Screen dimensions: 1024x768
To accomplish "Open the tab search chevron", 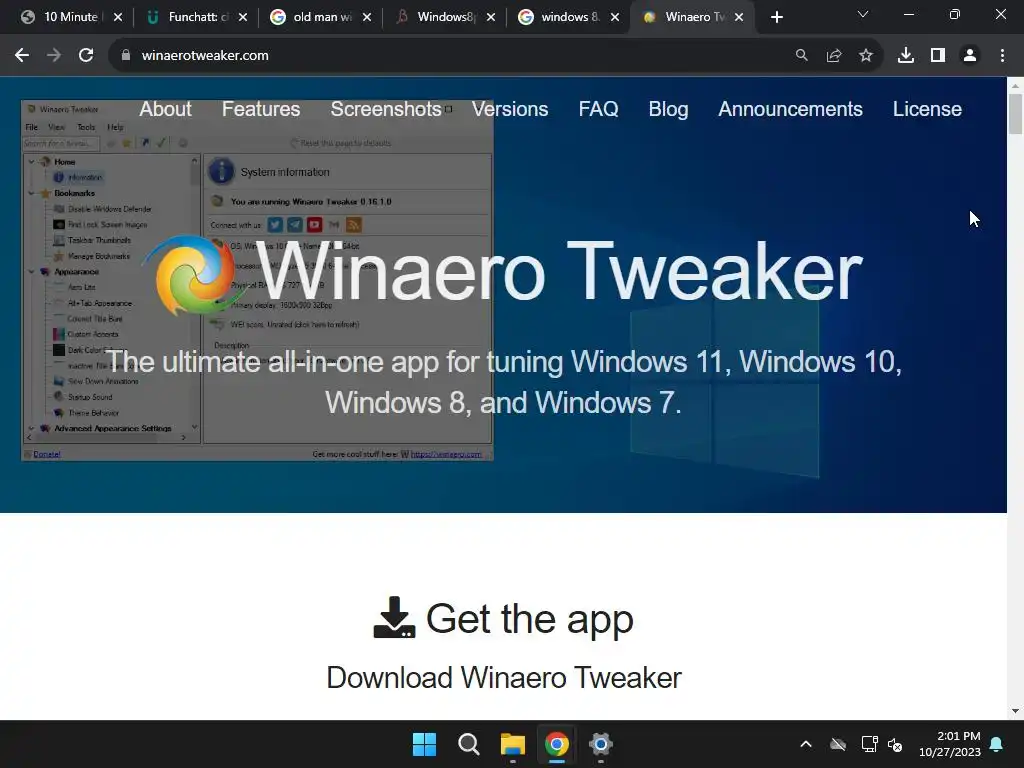I will point(863,14).
